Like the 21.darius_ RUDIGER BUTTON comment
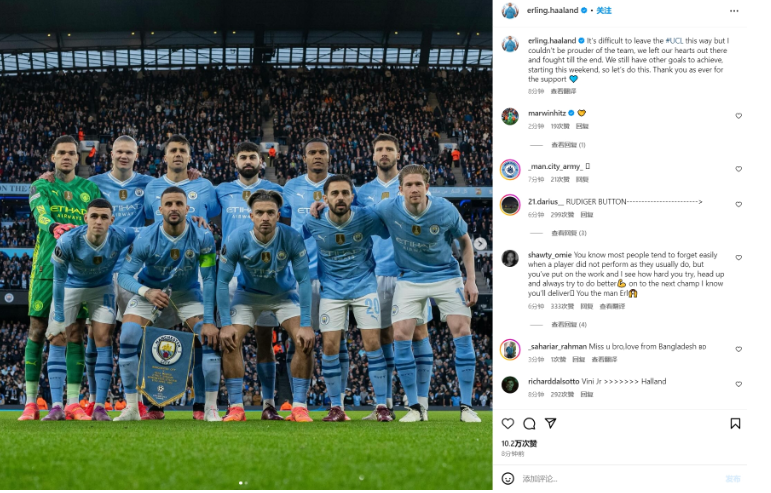The width and height of the screenshot is (771, 493). (x=738, y=204)
